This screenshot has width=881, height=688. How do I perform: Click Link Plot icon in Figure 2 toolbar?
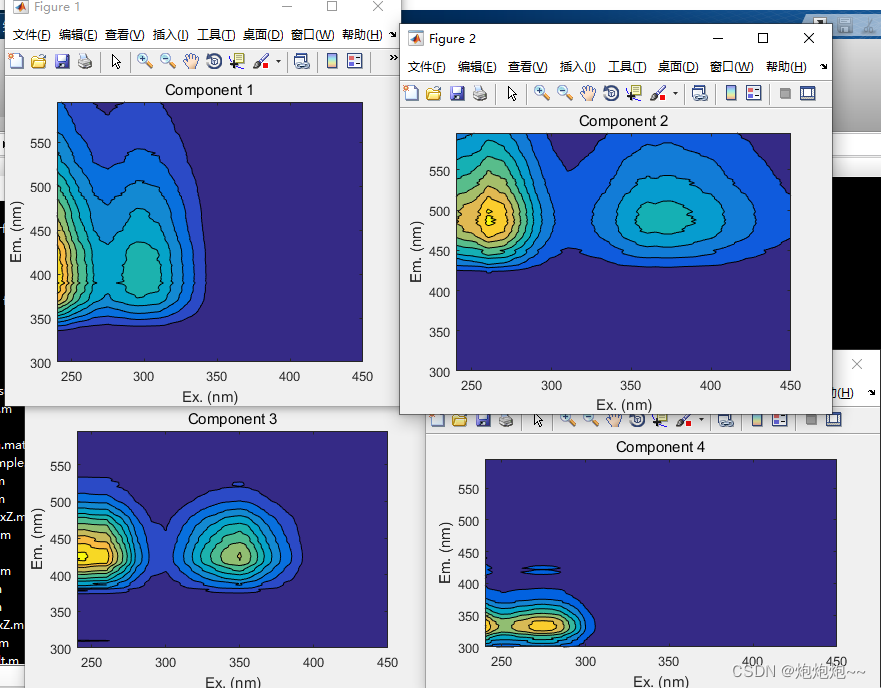[700, 93]
